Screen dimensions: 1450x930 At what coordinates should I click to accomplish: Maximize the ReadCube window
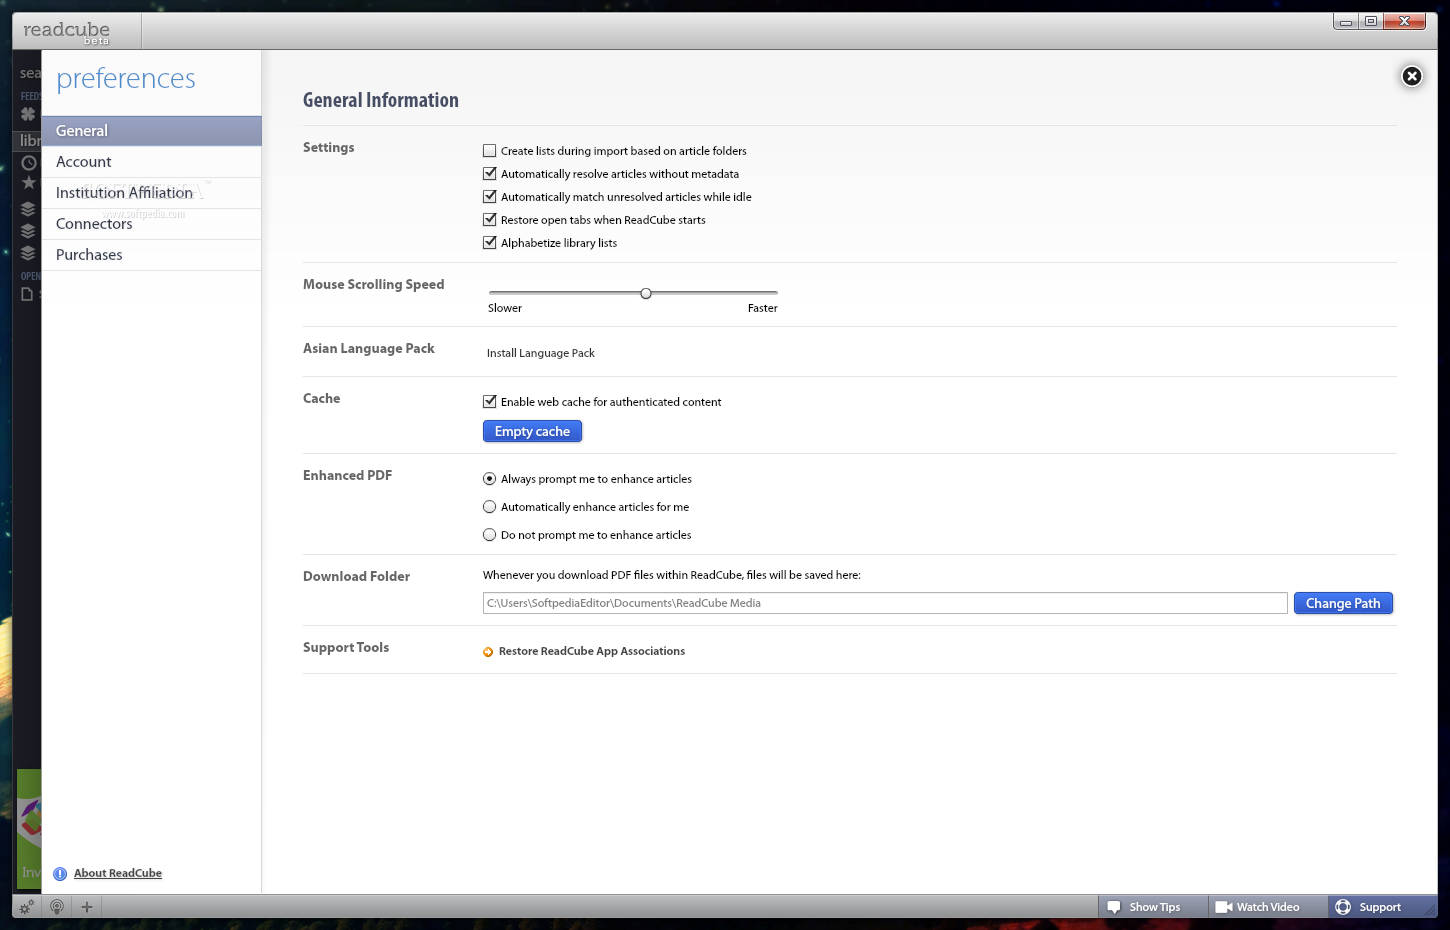point(1371,21)
